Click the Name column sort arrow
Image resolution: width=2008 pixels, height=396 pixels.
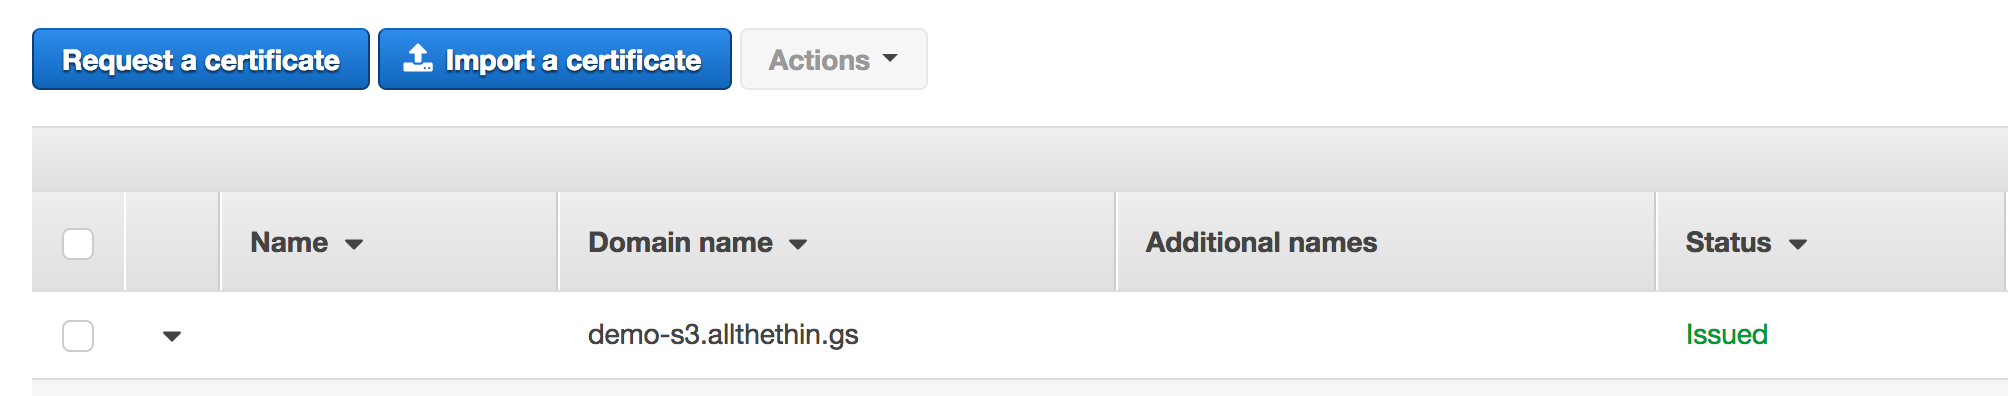(354, 244)
